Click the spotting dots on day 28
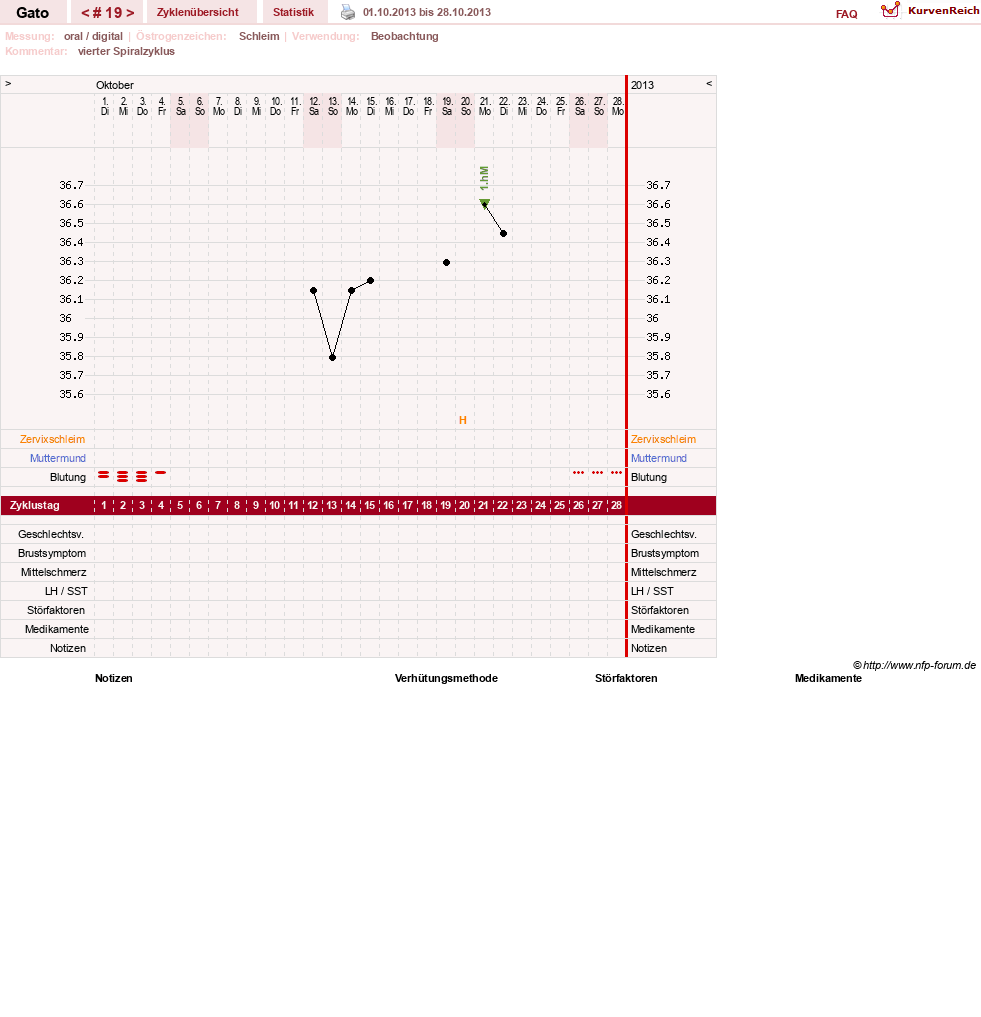 pyautogui.click(x=616, y=473)
